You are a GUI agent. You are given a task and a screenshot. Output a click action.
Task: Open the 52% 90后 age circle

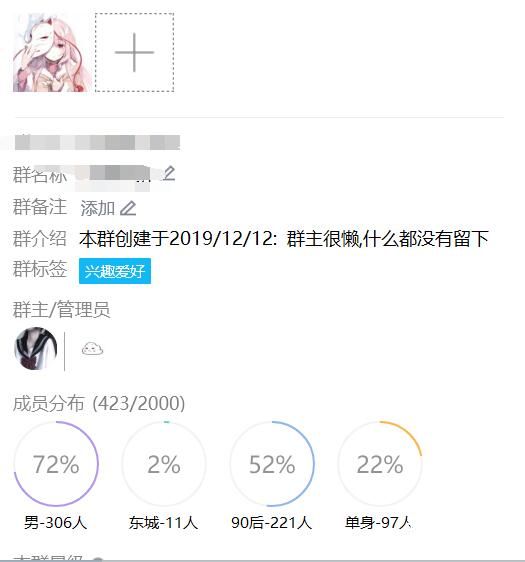[x=272, y=464]
